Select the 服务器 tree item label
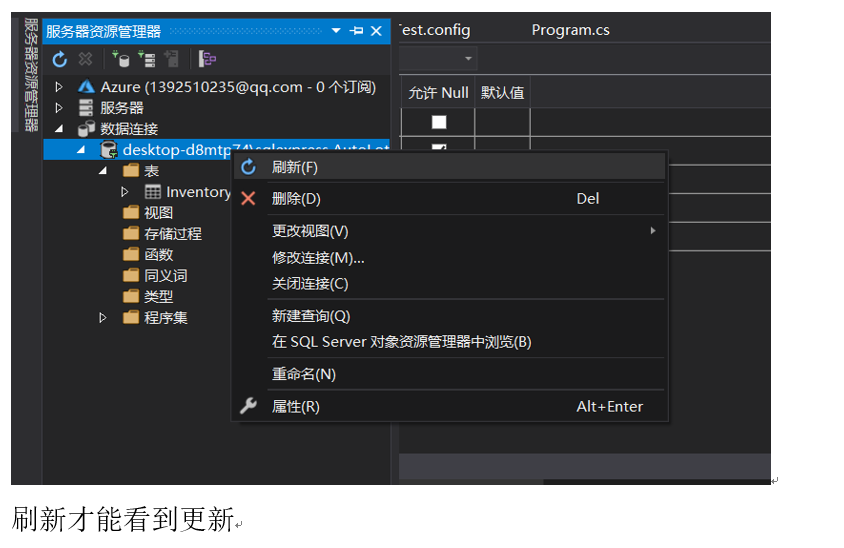Image resolution: width=844 pixels, height=548 pixels. pos(122,108)
